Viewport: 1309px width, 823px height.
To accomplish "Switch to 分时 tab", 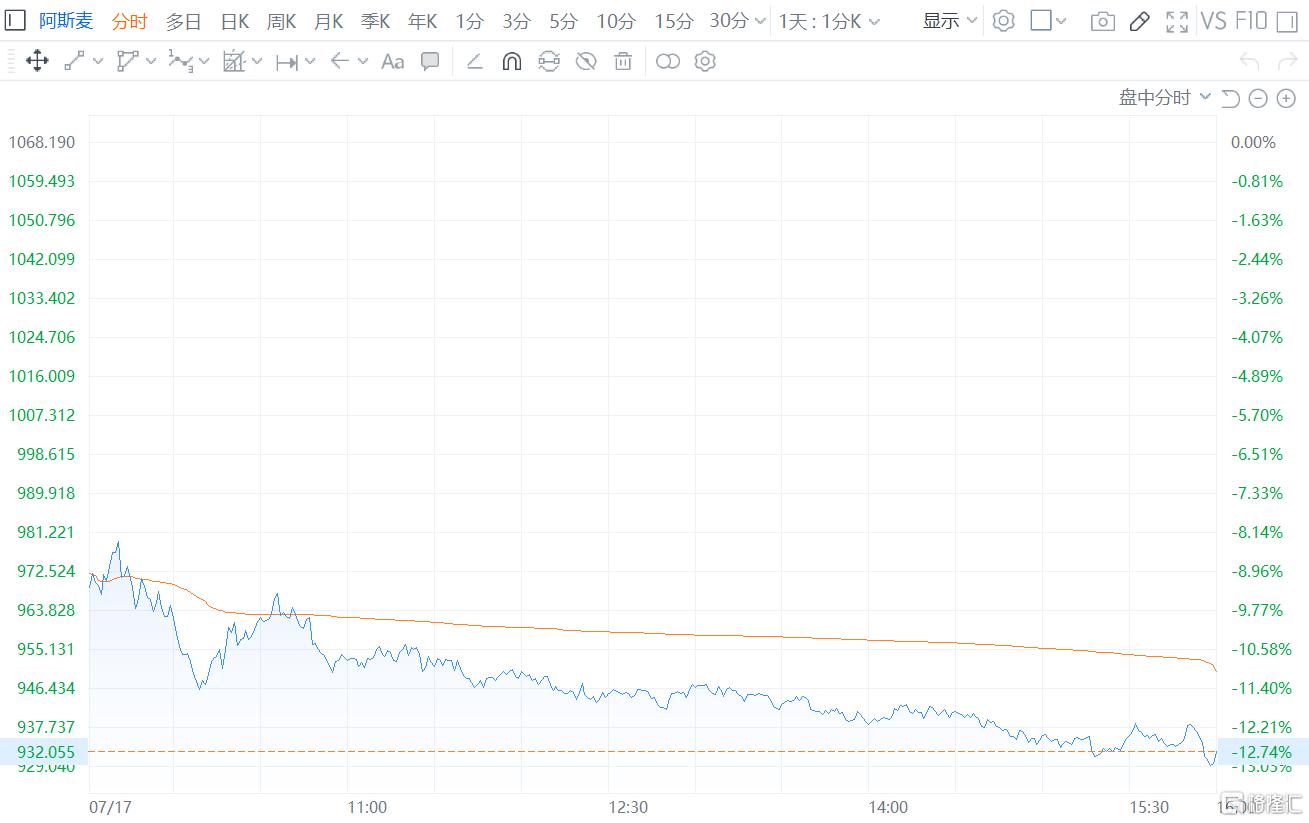I will pos(130,21).
